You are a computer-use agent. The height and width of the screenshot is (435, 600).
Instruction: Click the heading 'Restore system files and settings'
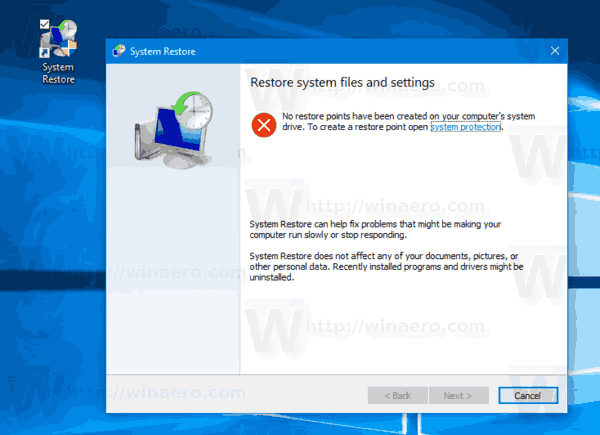pos(342,83)
